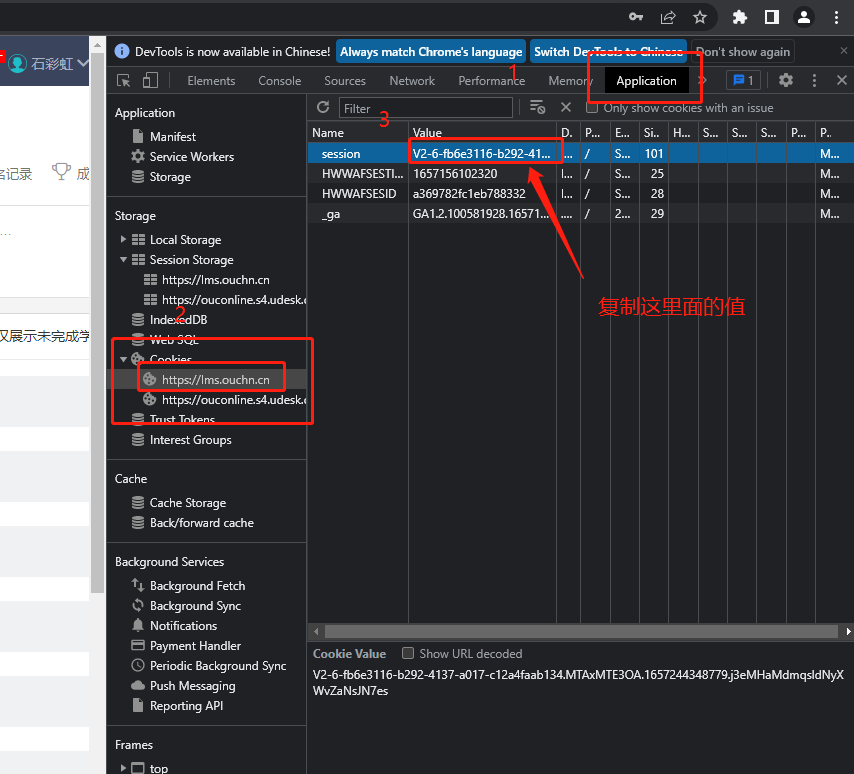854x774 pixels.
Task: Refresh the cookies table
Action: coord(323,107)
